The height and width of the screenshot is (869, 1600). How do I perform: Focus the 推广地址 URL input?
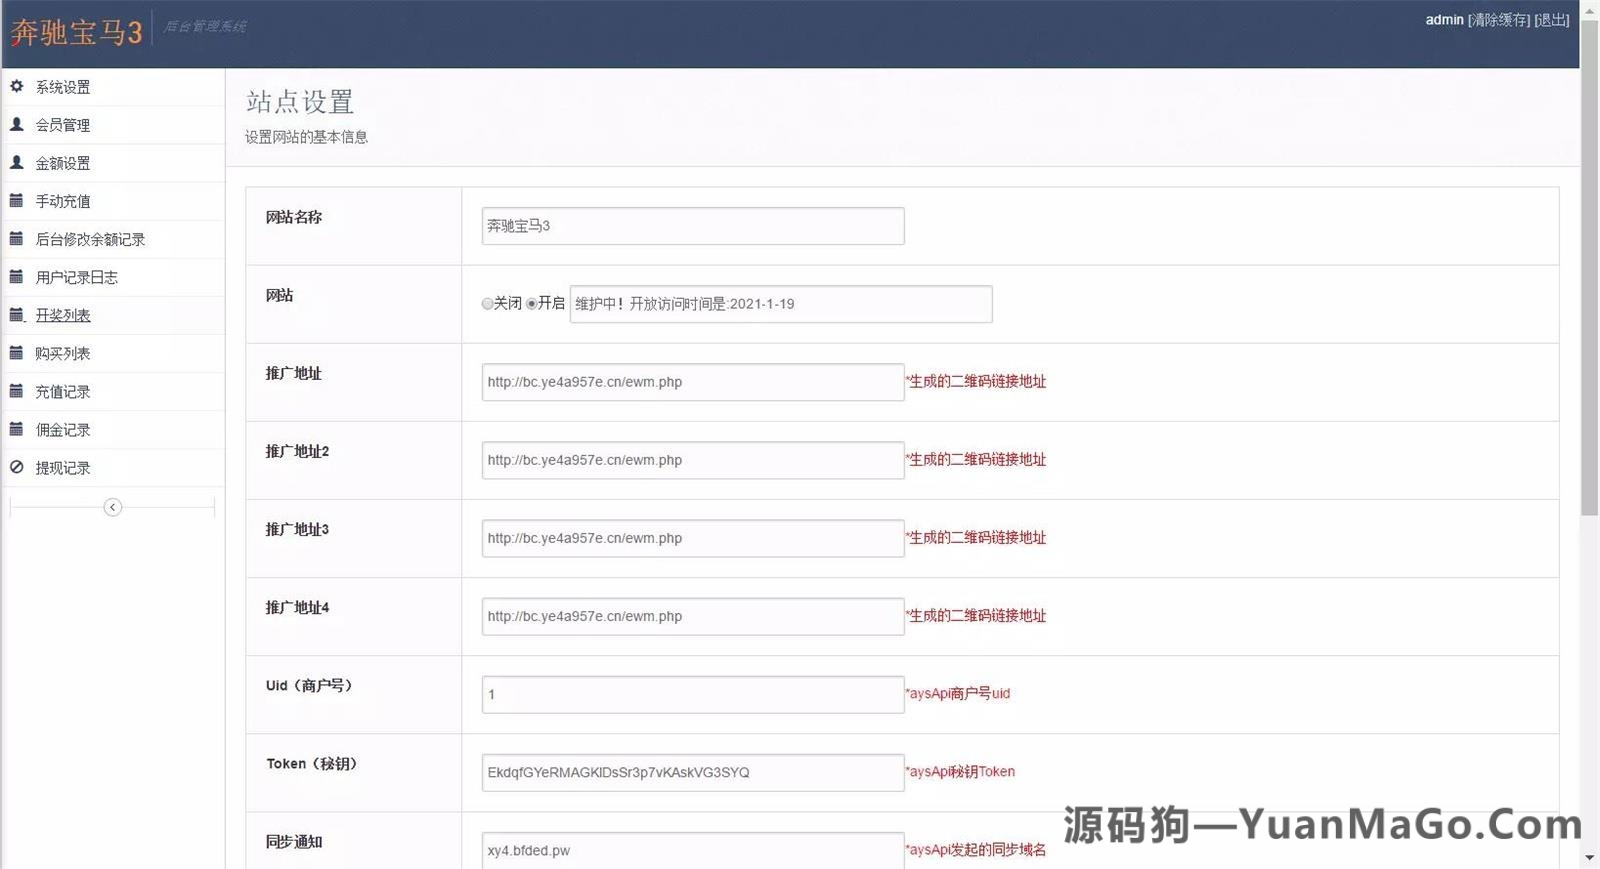point(693,382)
